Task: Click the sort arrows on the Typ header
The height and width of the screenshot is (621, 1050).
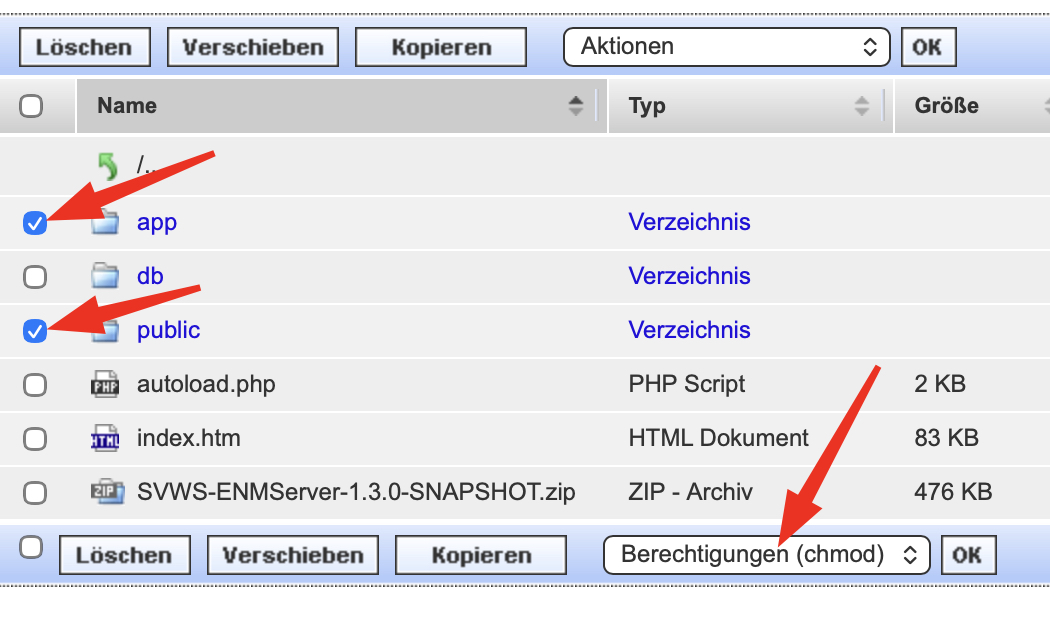Action: pyautogui.click(x=858, y=105)
